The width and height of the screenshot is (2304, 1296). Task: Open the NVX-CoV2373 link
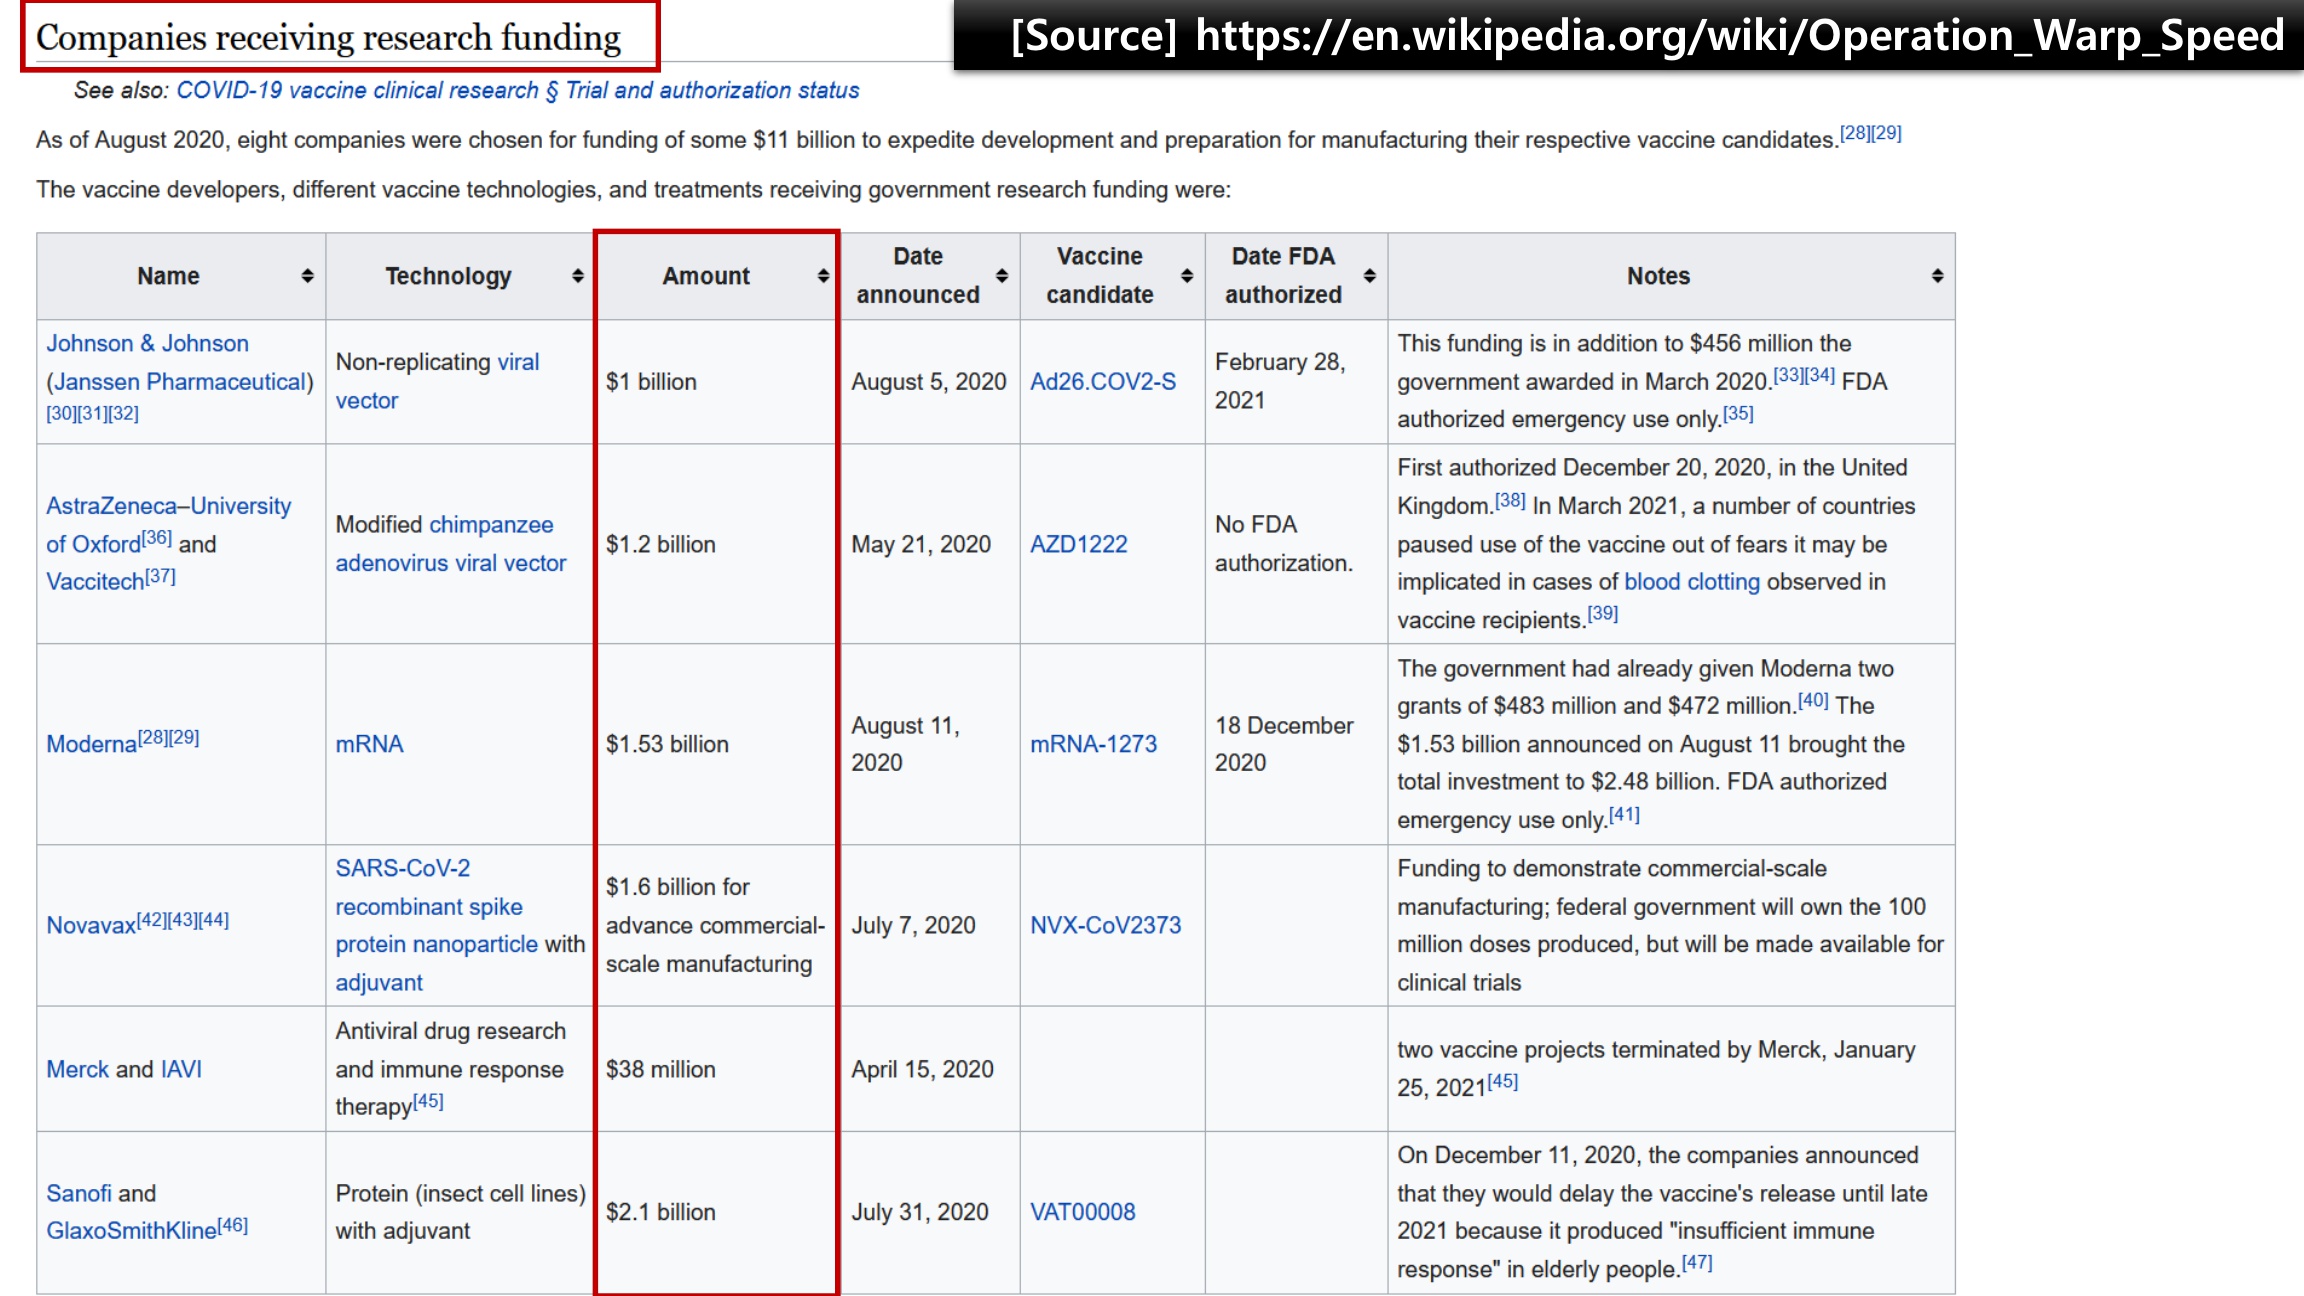[x=1105, y=925]
